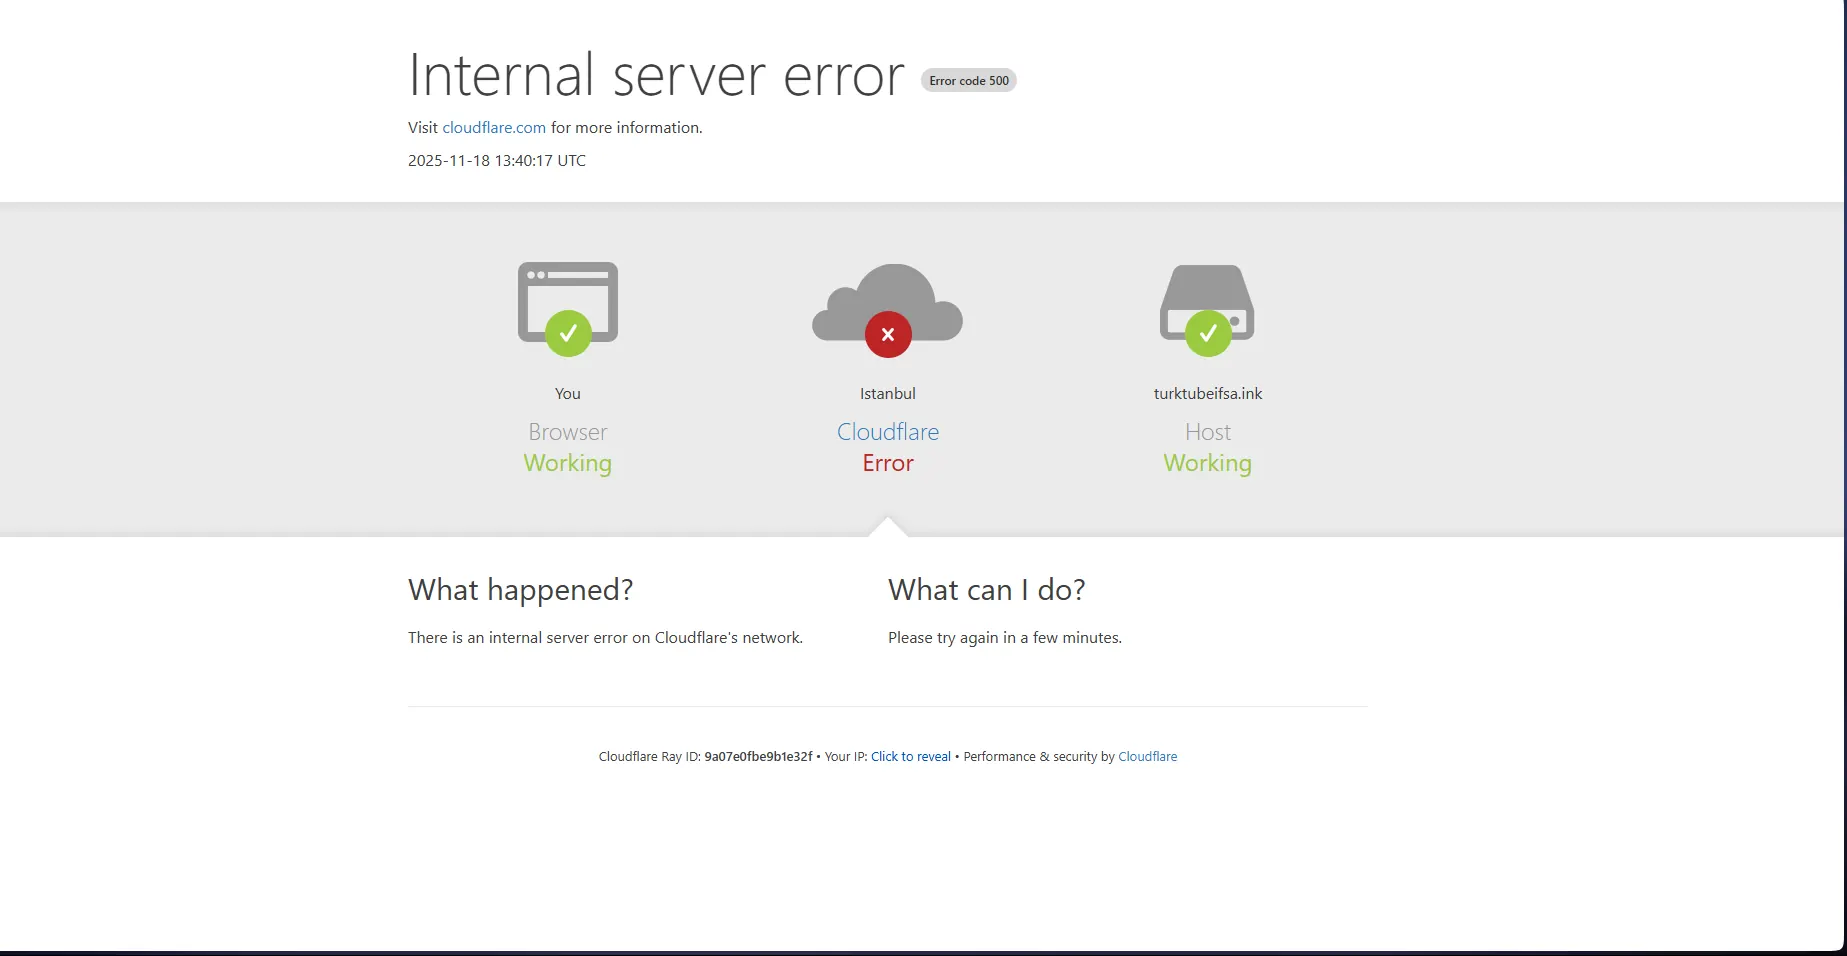Open the Cloudflare link in footer
Screen dimensions: 1847x956
tap(1147, 757)
